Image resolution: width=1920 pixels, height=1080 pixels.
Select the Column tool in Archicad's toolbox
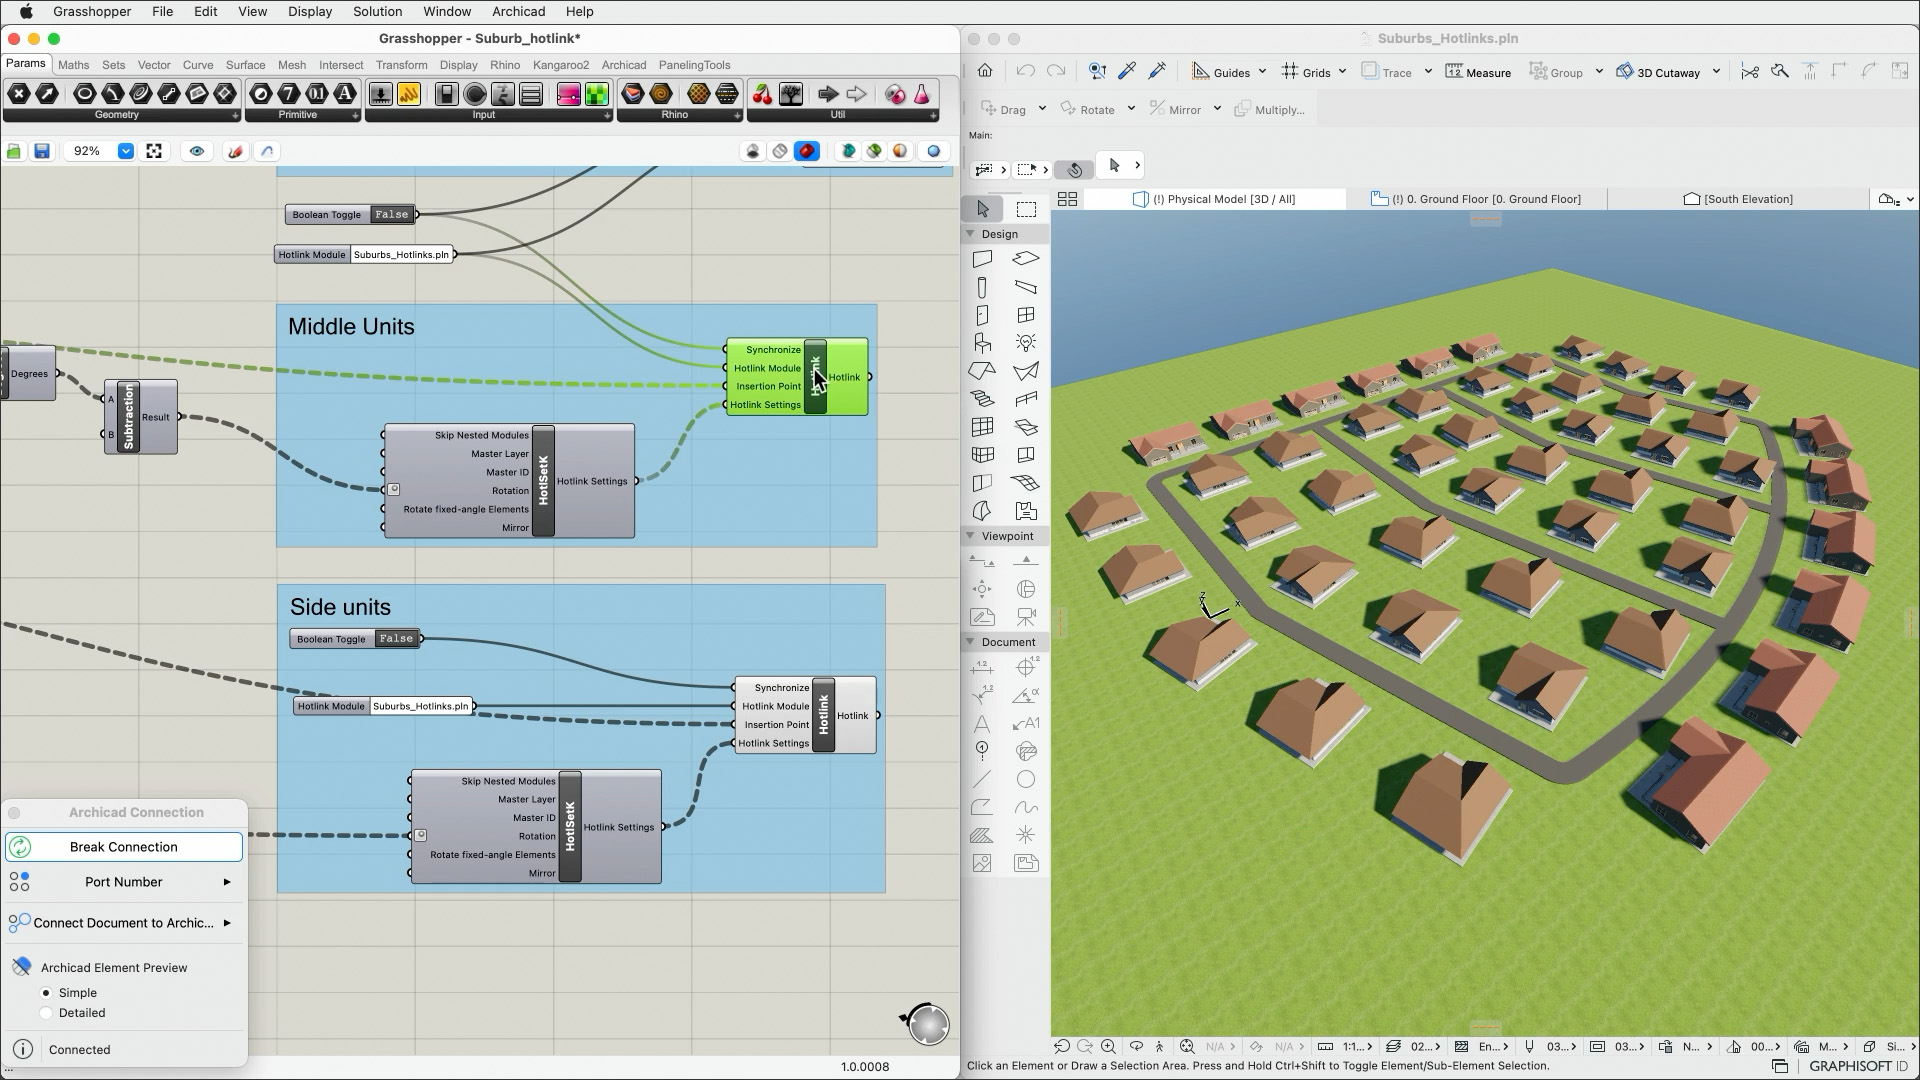pyautogui.click(x=982, y=287)
